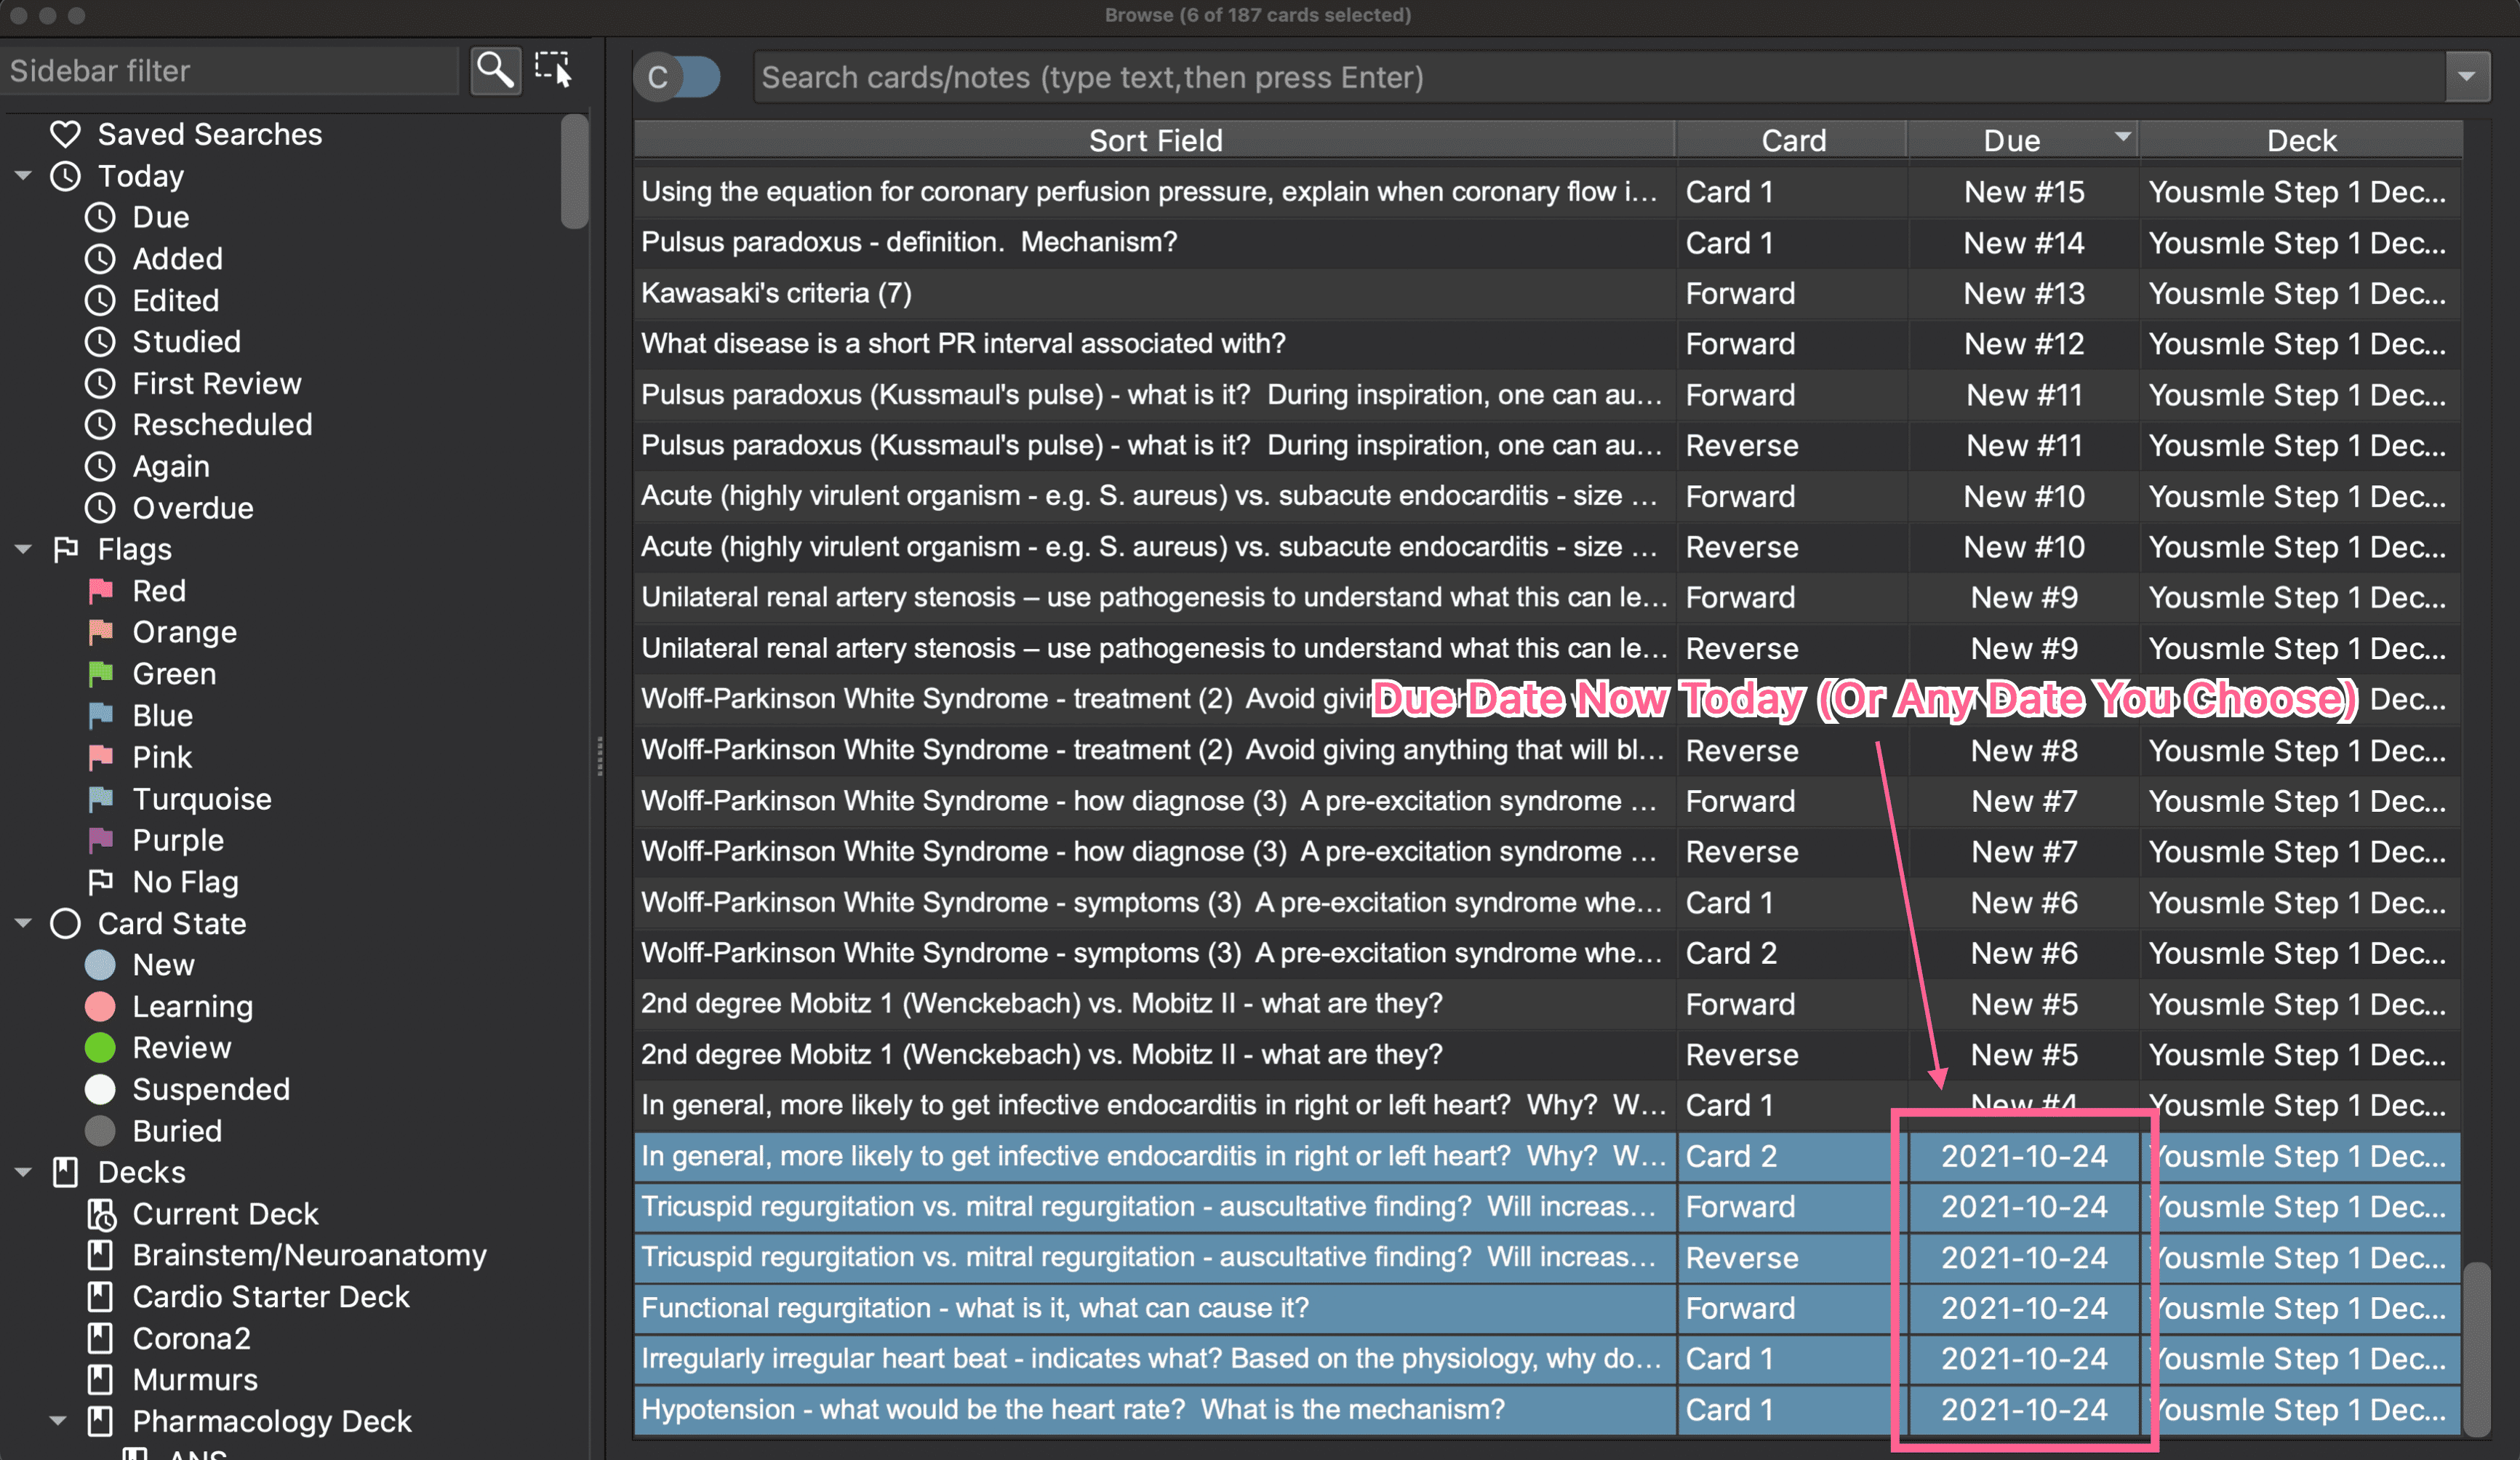This screenshot has width=2520, height=1460.
Task: Open the Cardio Starter Deck
Action: (x=270, y=1297)
